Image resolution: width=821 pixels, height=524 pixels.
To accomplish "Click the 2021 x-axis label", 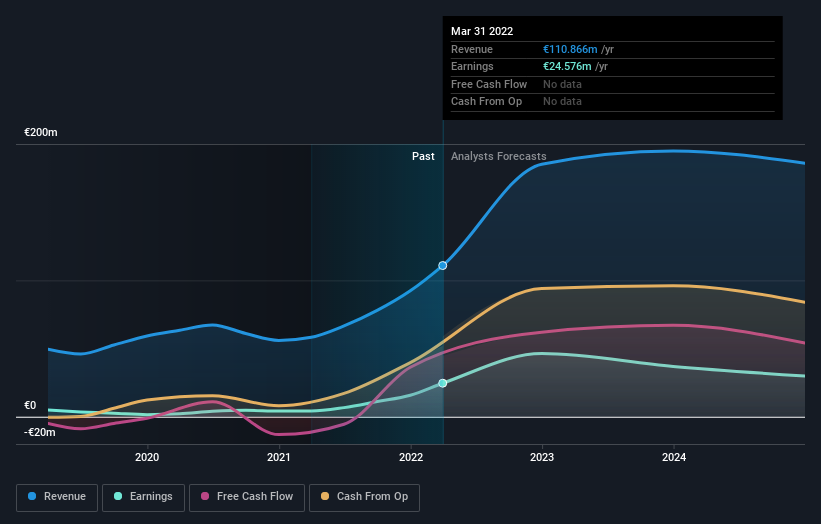I will pos(279,458).
